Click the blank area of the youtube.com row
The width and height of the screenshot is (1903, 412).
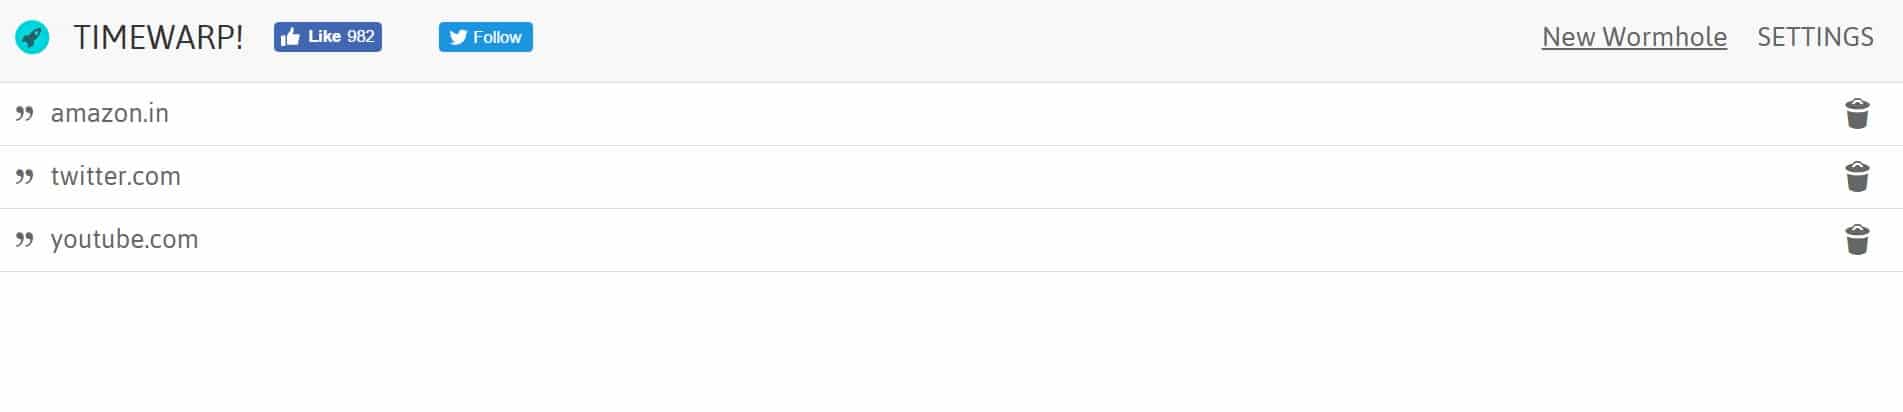tap(1000, 240)
